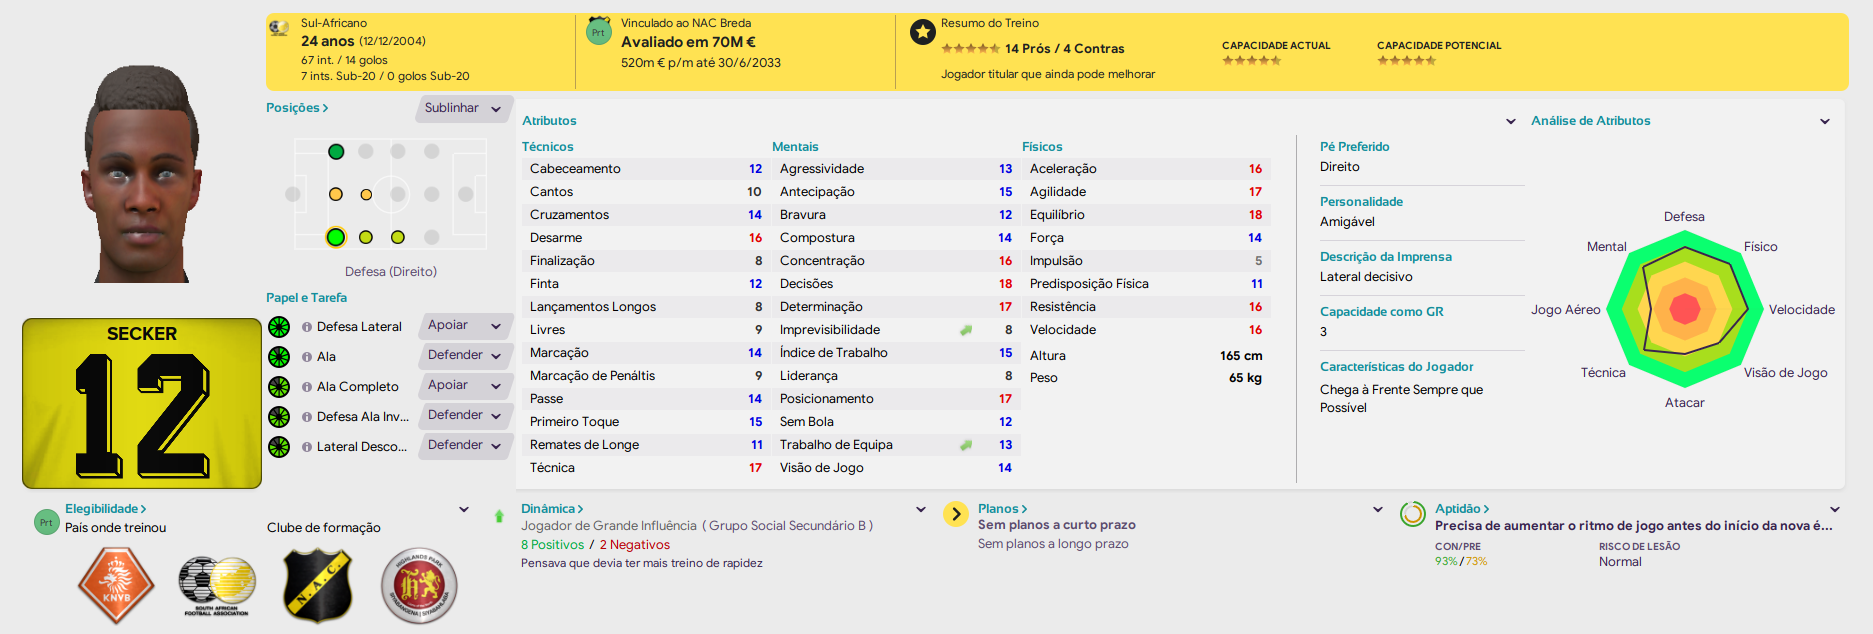The width and height of the screenshot is (1873, 634).
Task: Click the green suitability icon for Defesa Lateral
Action: [x=279, y=327]
